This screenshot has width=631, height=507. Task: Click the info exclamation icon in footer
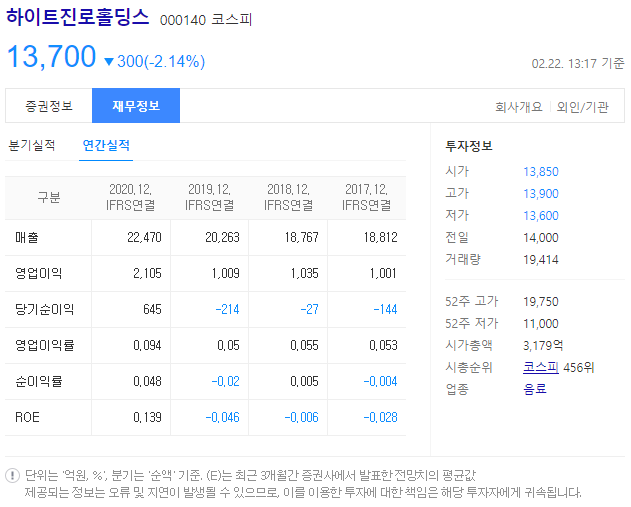point(12,475)
